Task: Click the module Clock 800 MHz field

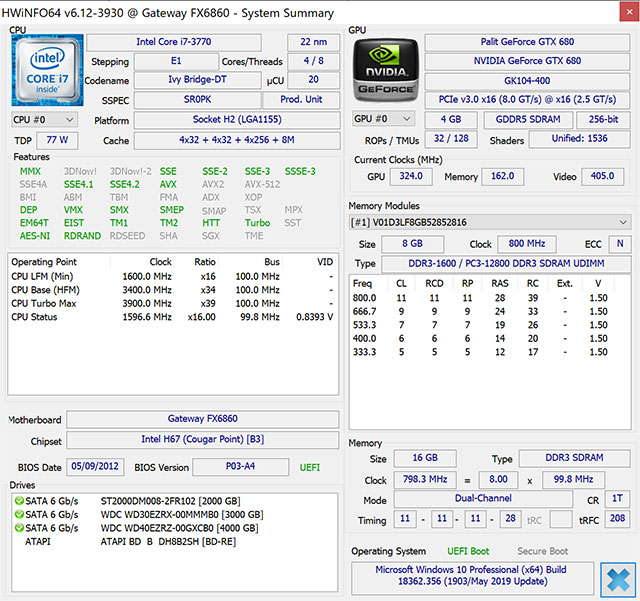Action: (x=527, y=244)
